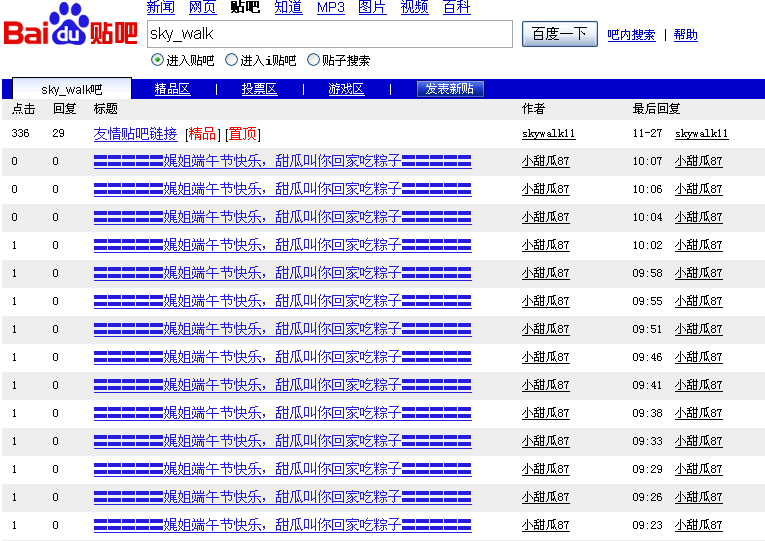Click the 11-27 last reply date
765x541 pixels.
(x=647, y=133)
